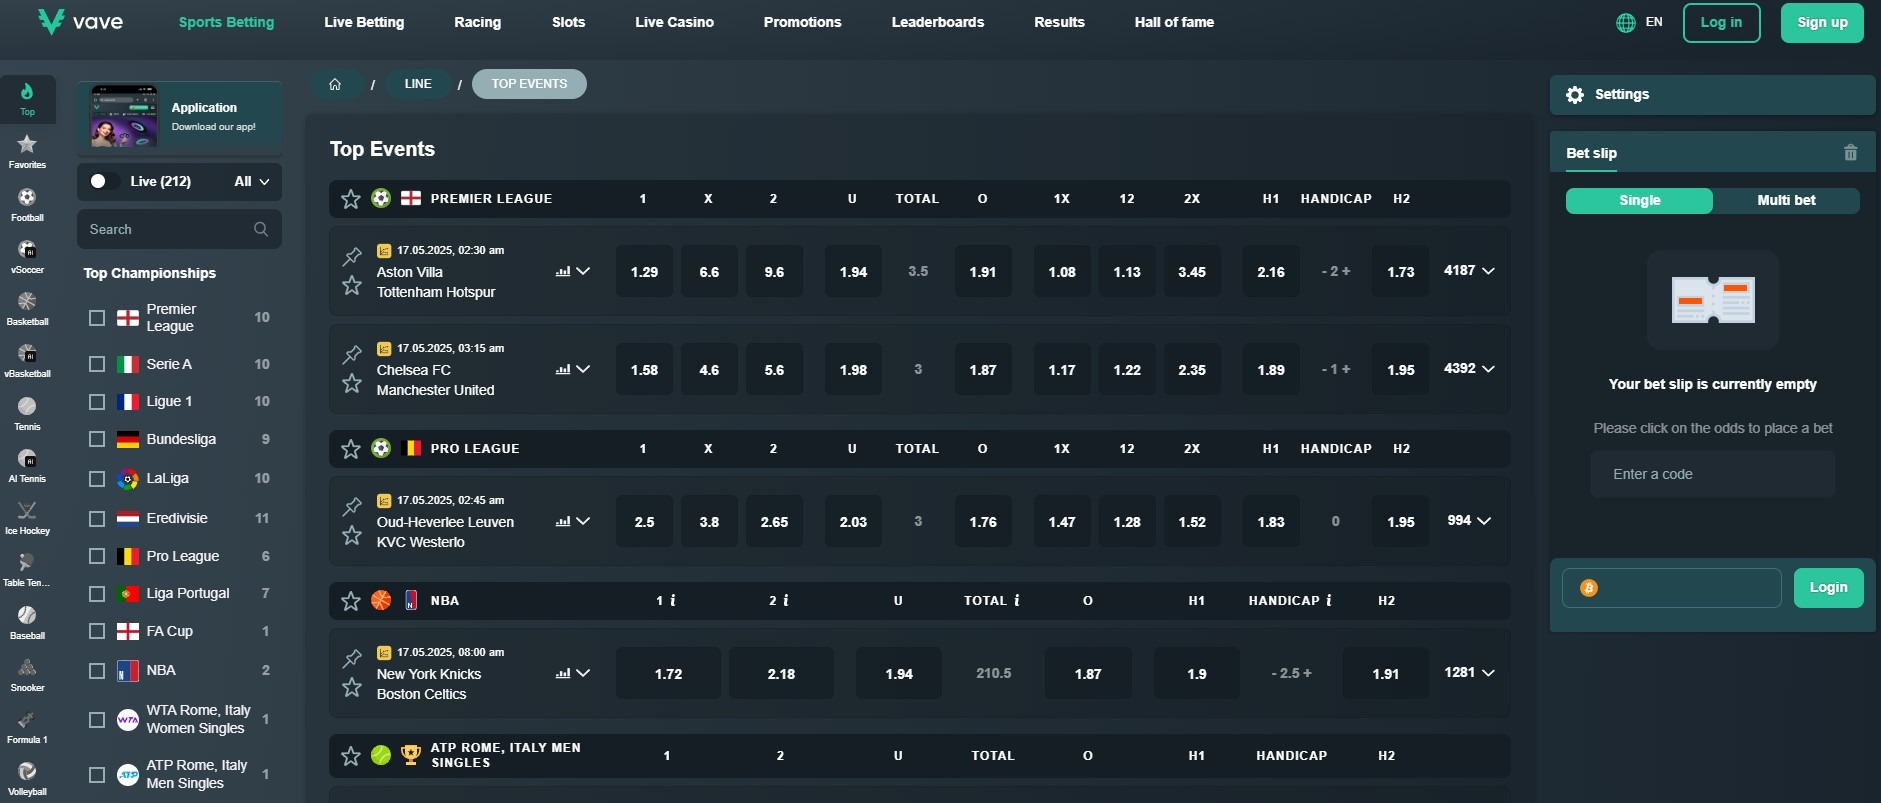Click the LINE breadcrumb link
The image size is (1881, 803).
(x=418, y=84)
